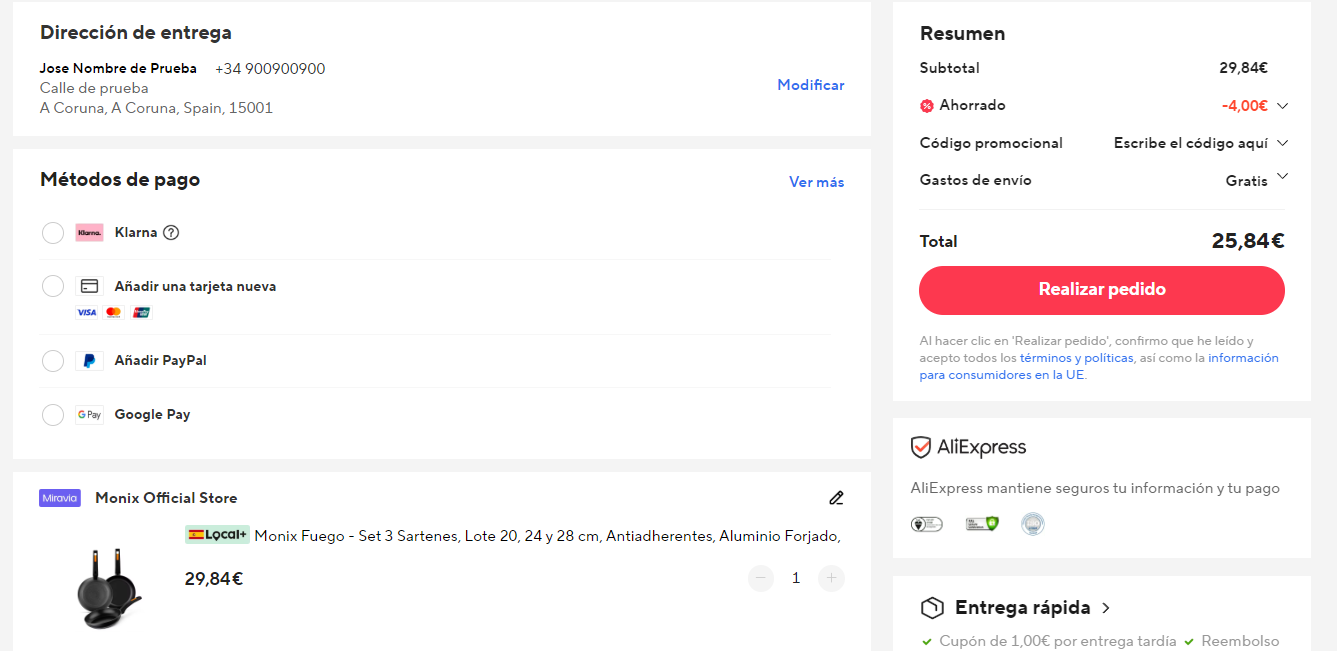Click the Subtotal value 29,84€
This screenshot has width=1337, height=651.
(x=1243, y=69)
